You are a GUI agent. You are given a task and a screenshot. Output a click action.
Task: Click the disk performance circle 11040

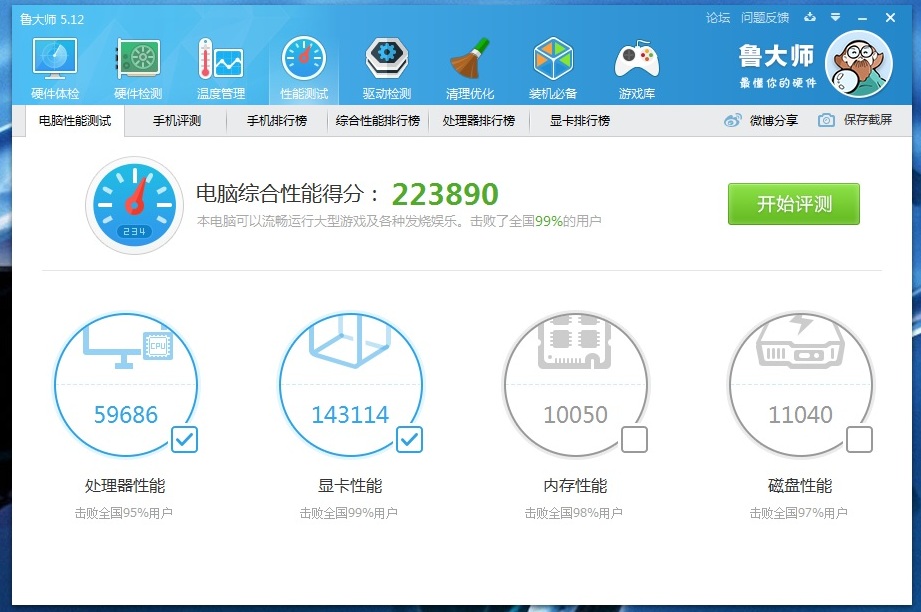(x=801, y=385)
